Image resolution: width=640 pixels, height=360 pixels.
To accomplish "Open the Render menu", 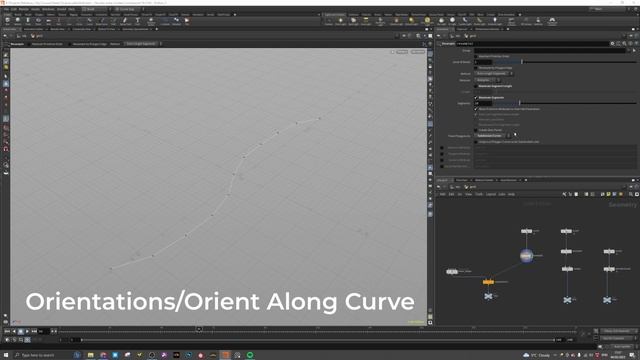I will pyautogui.click(x=24, y=9).
